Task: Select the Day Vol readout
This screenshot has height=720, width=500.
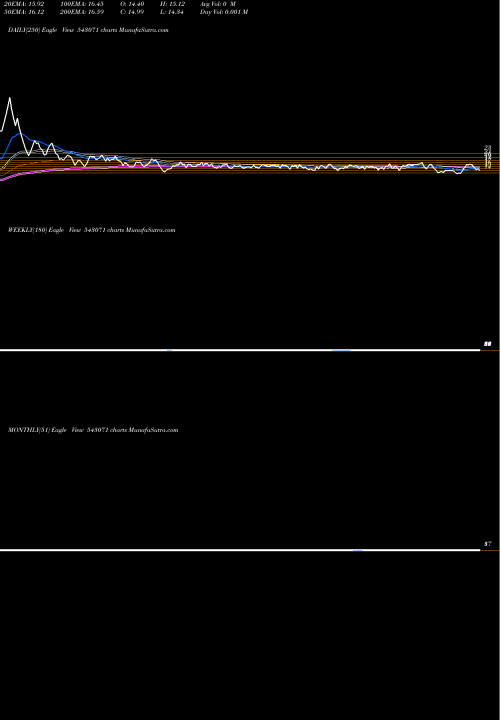Action: [224, 12]
